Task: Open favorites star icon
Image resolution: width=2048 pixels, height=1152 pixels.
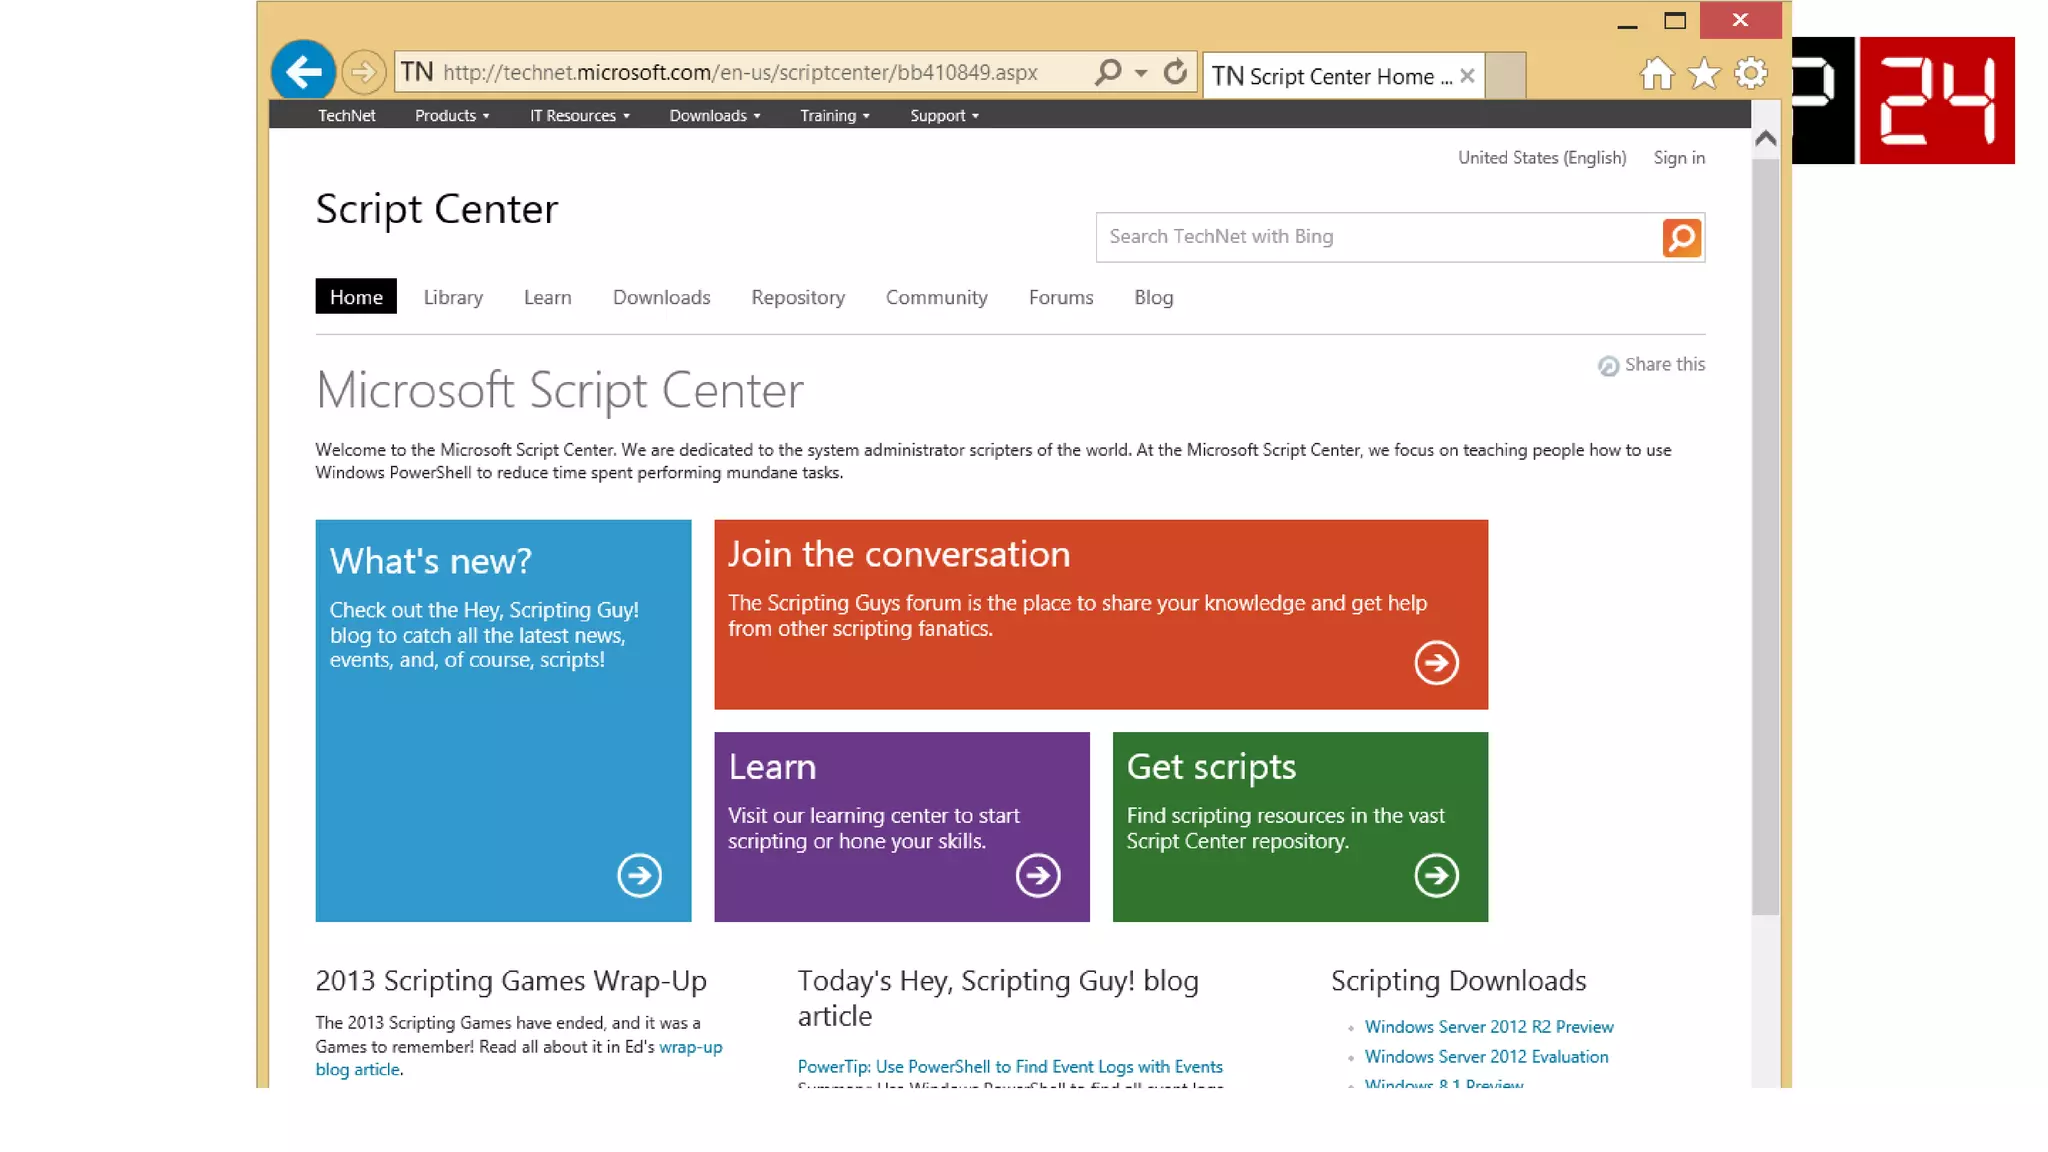Action: (1704, 74)
